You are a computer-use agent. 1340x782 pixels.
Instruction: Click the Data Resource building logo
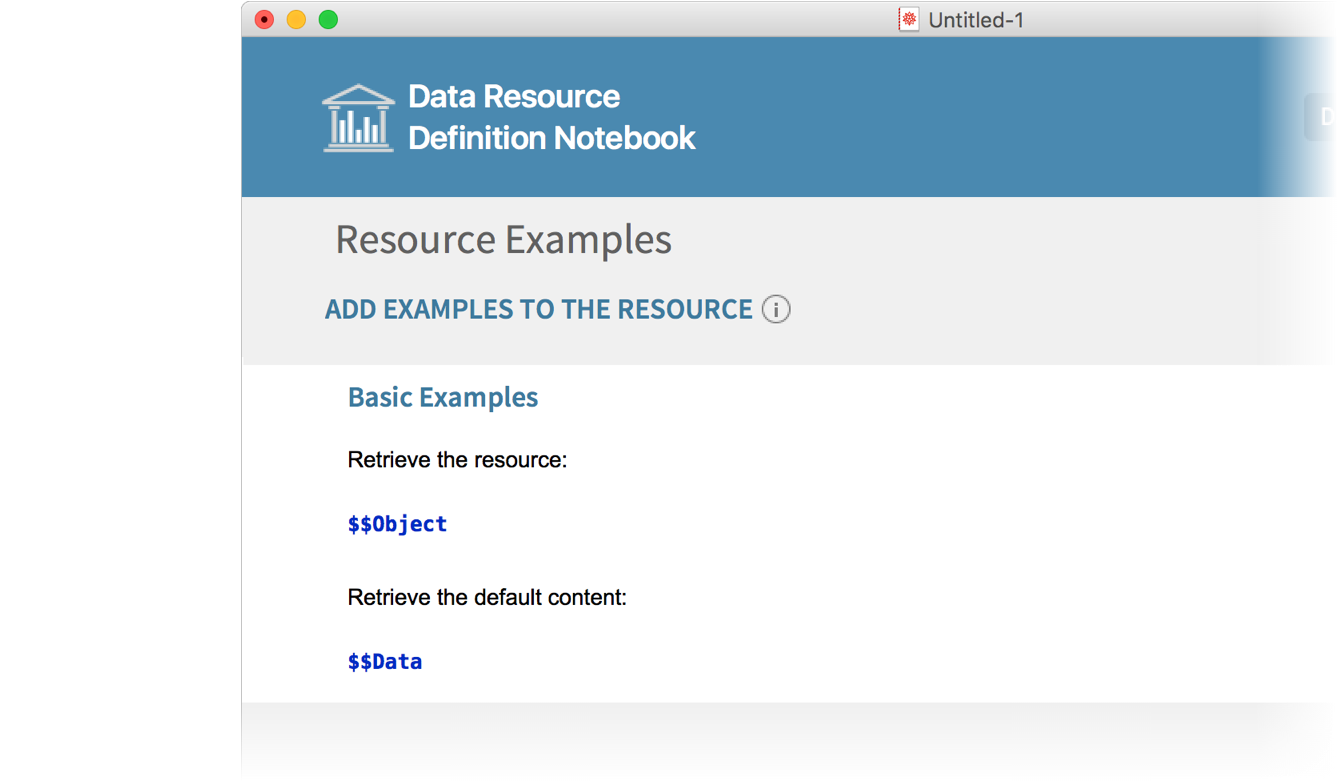(x=358, y=118)
